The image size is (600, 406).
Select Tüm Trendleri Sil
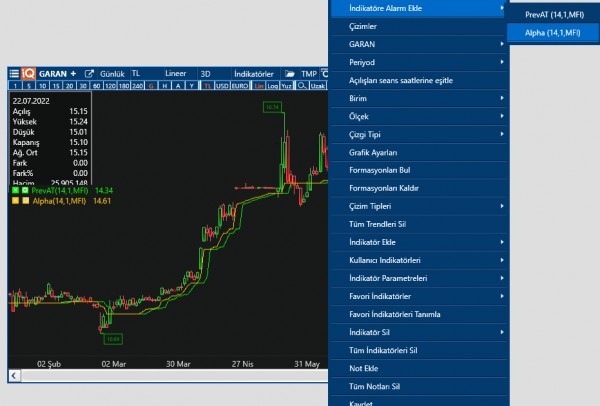(419, 224)
